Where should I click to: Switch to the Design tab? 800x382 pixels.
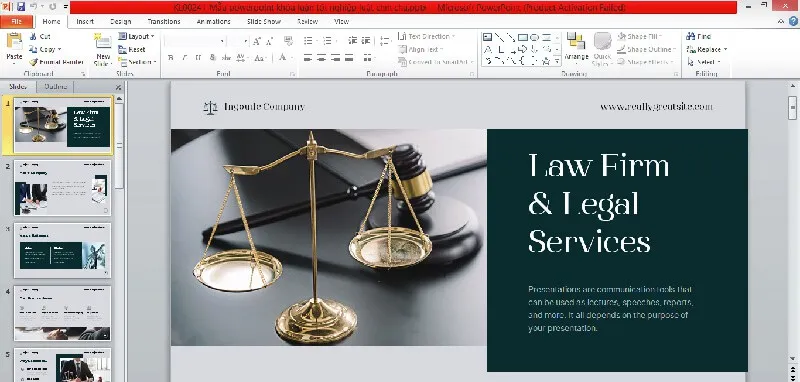(120, 21)
